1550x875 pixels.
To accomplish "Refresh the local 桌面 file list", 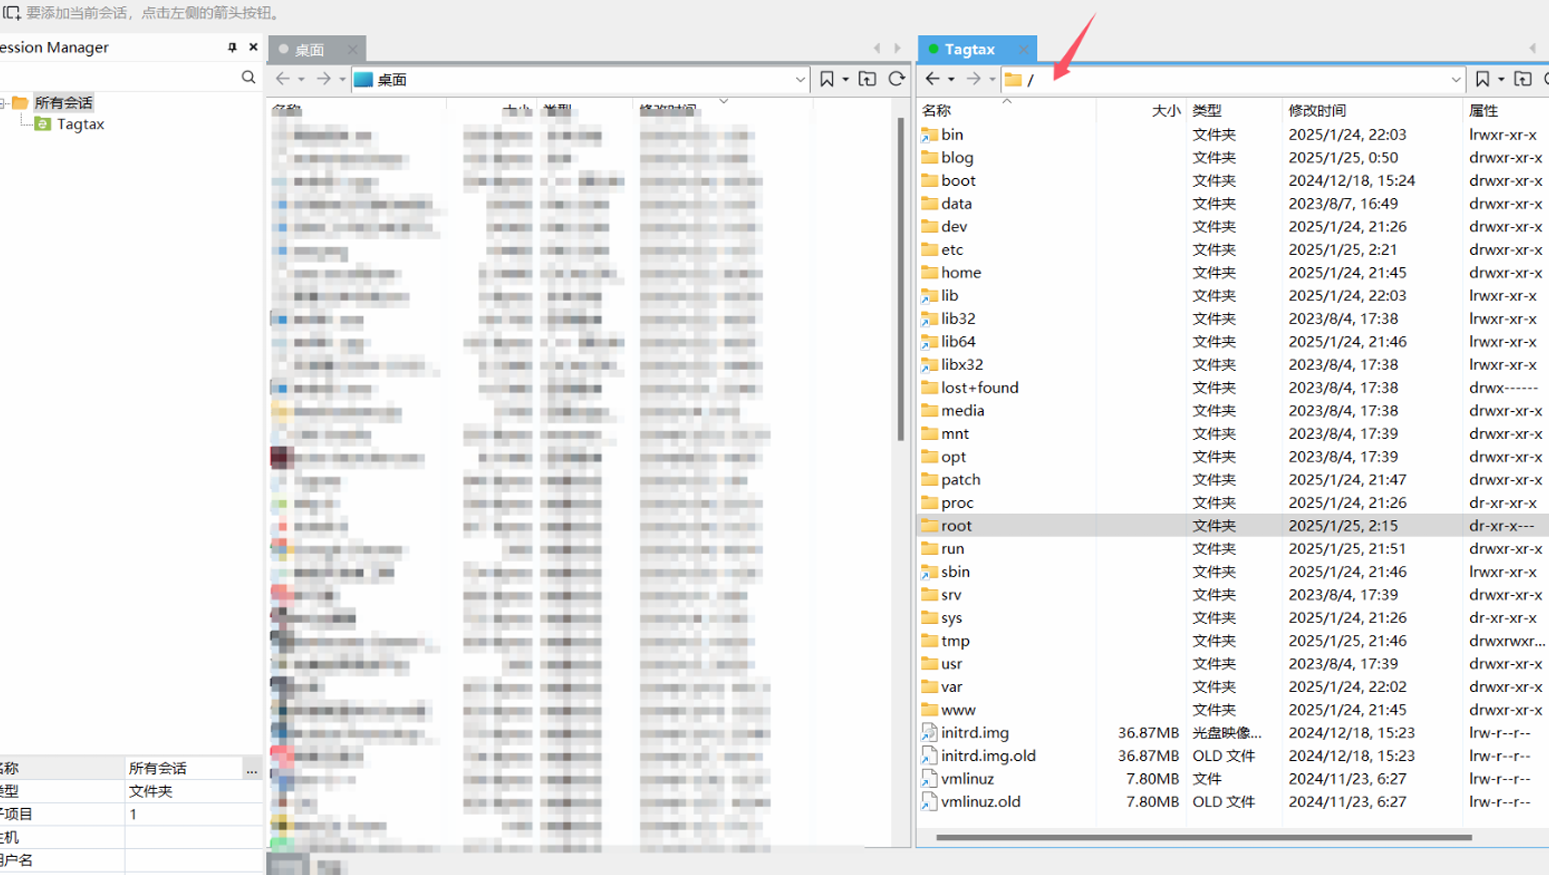I will [x=897, y=79].
